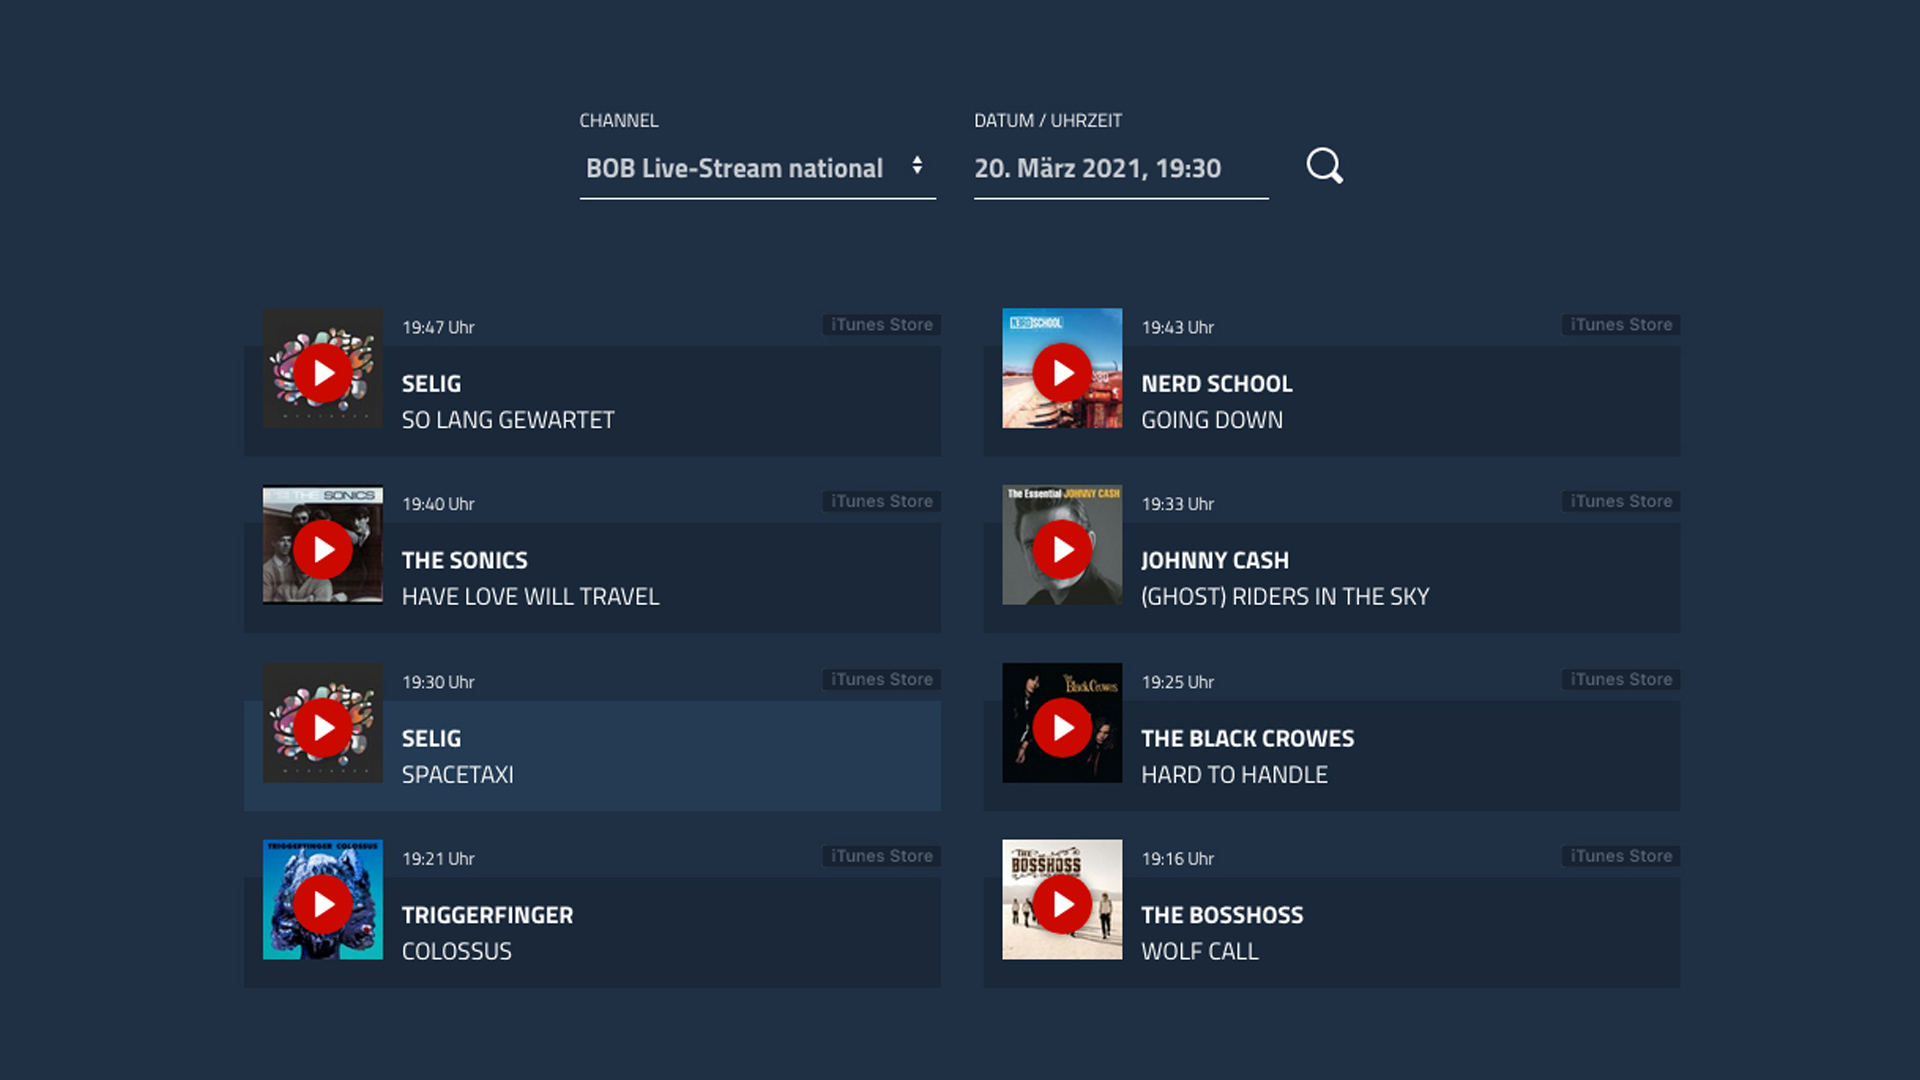Viewport: 1920px width, 1080px height.
Task: Click the GOING DOWN song title
Action: [x=1212, y=420]
